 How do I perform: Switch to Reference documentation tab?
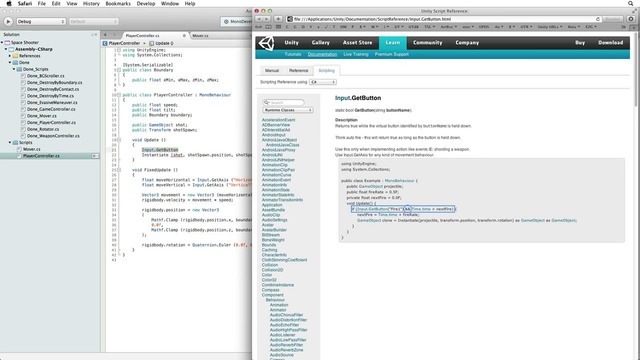point(298,71)
